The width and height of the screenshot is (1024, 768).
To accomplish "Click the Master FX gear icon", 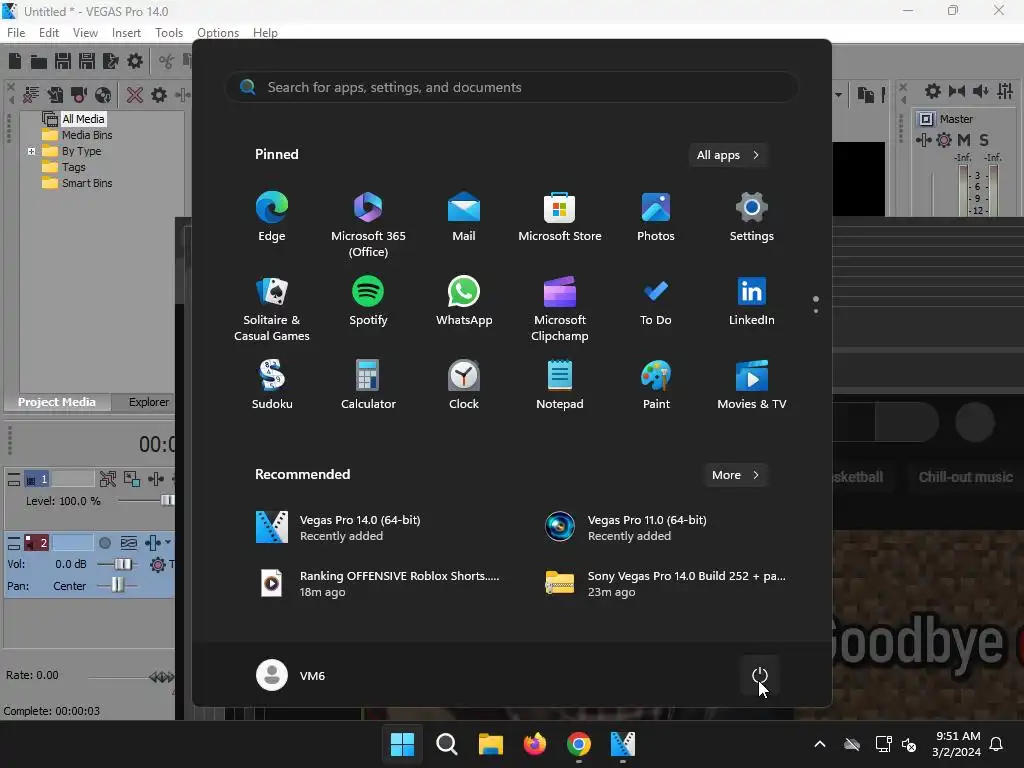I will [944, 140].
